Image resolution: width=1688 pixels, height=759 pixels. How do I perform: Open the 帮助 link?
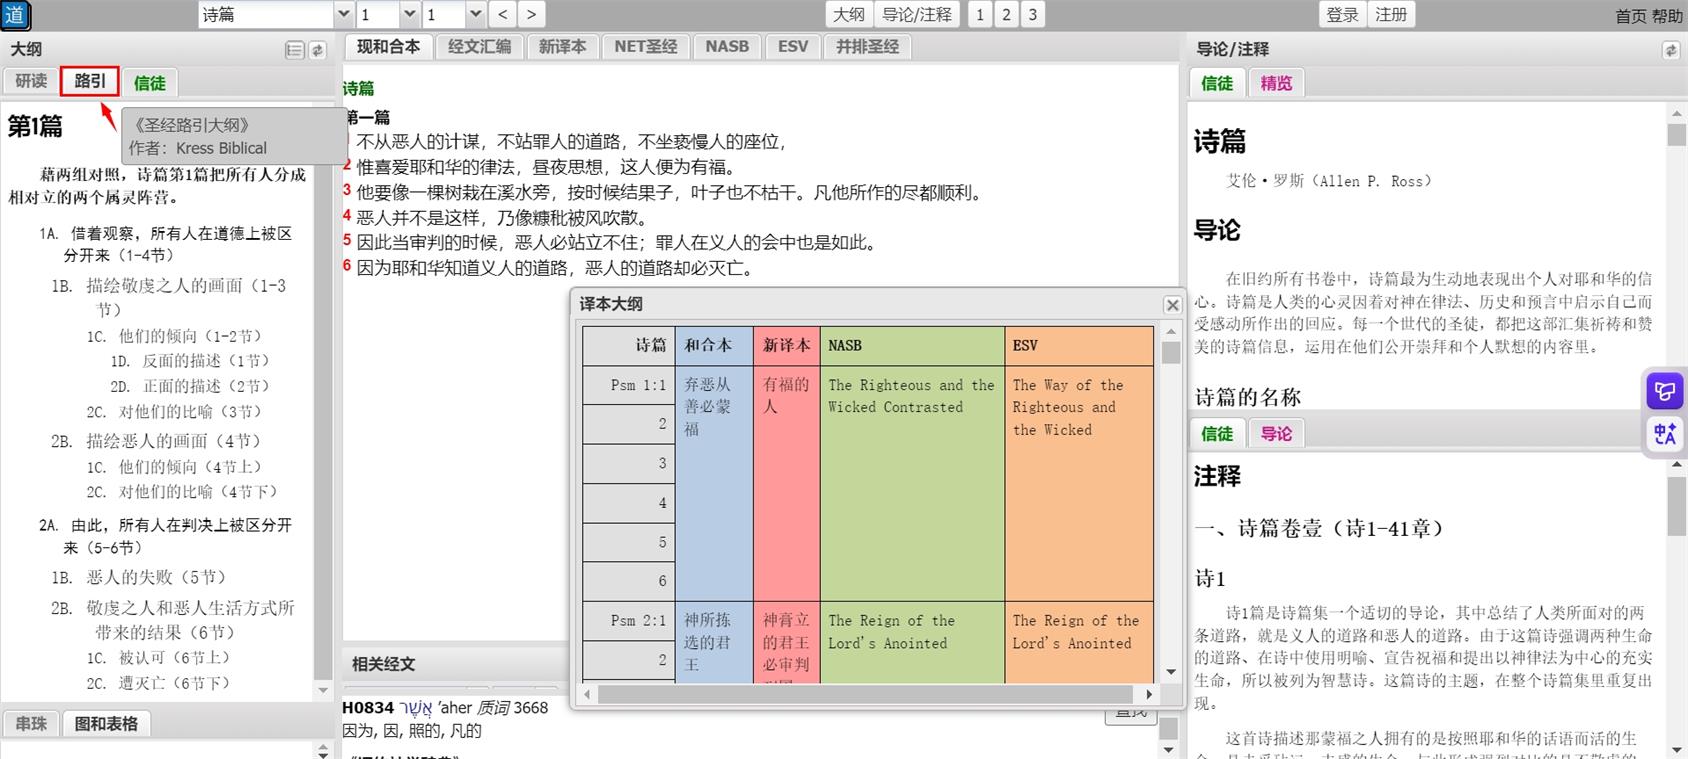tap(1667, 16)
